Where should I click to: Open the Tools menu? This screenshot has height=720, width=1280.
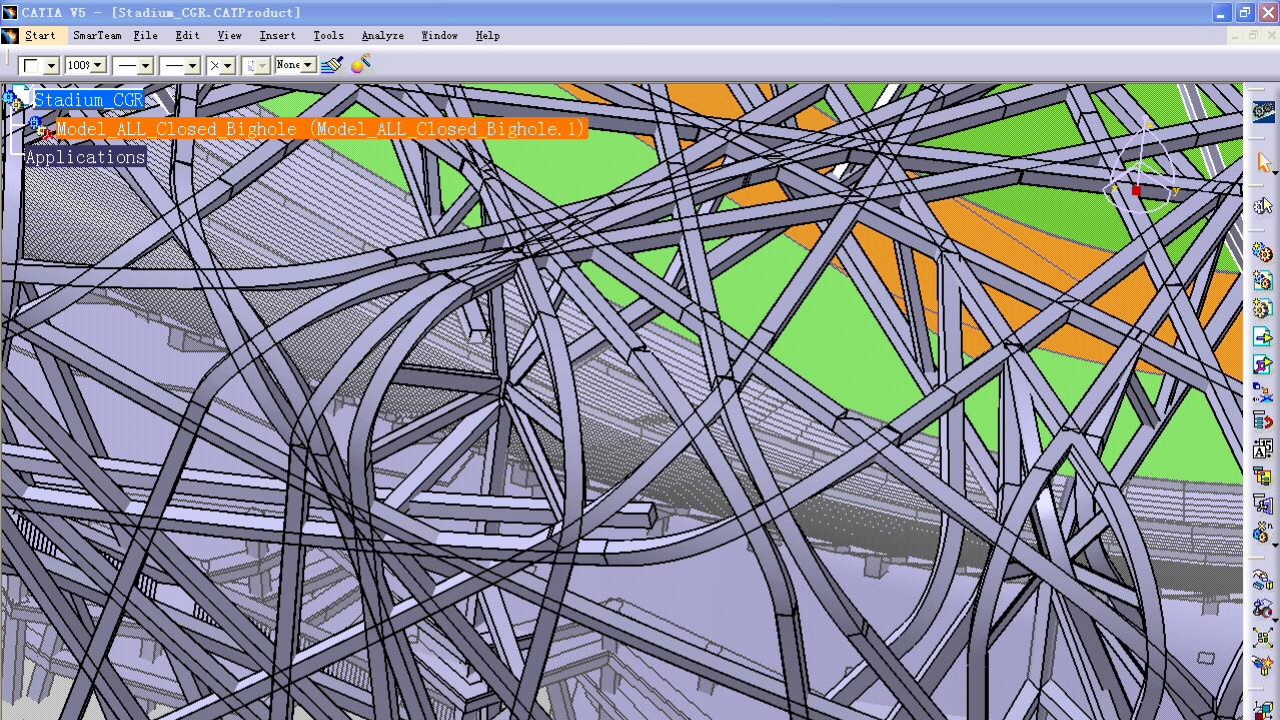(328, 36)
